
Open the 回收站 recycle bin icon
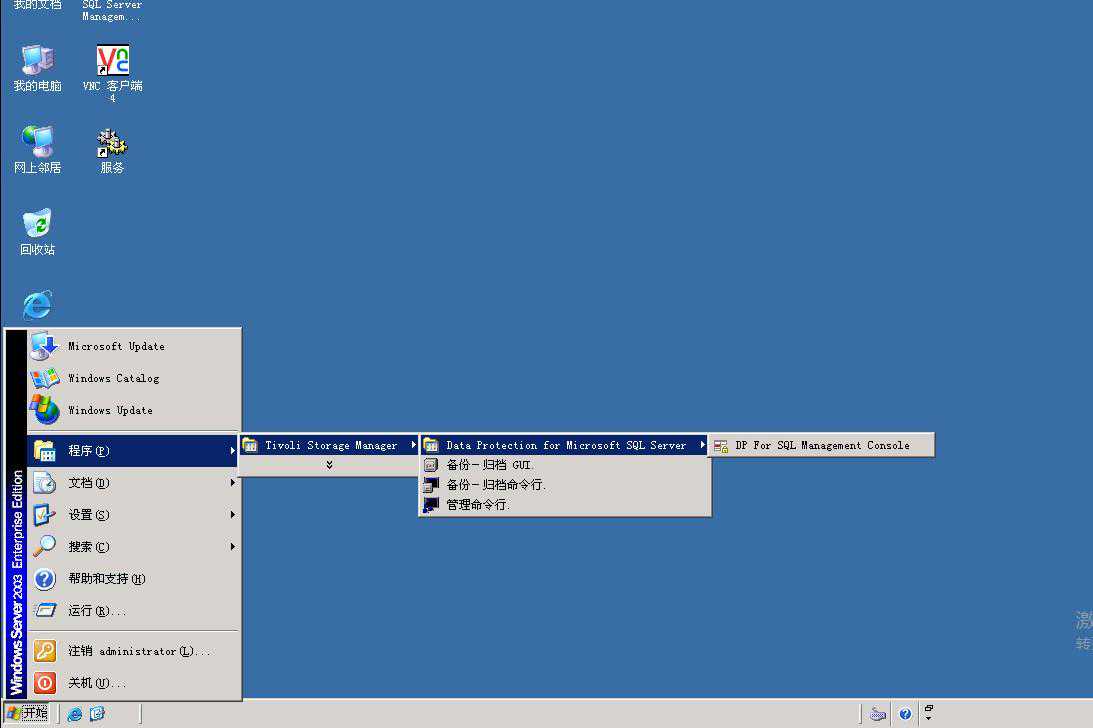click(x=37, y=225)
